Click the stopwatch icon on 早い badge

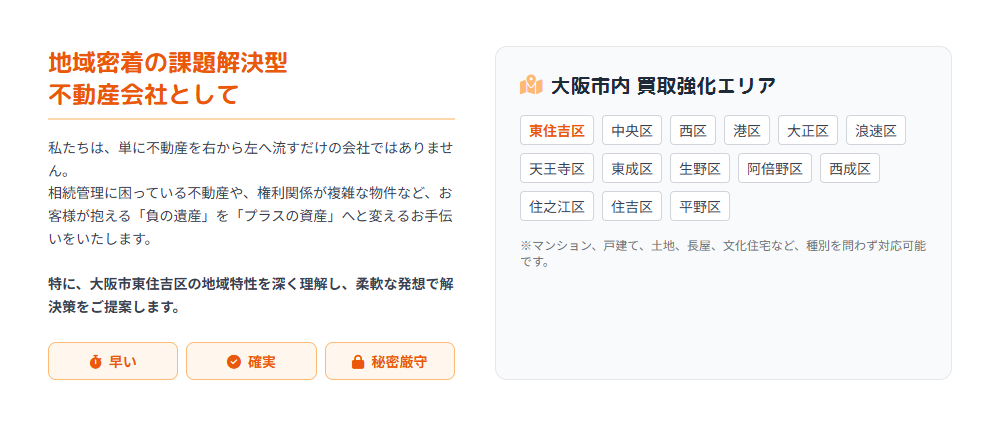(96, 362)
